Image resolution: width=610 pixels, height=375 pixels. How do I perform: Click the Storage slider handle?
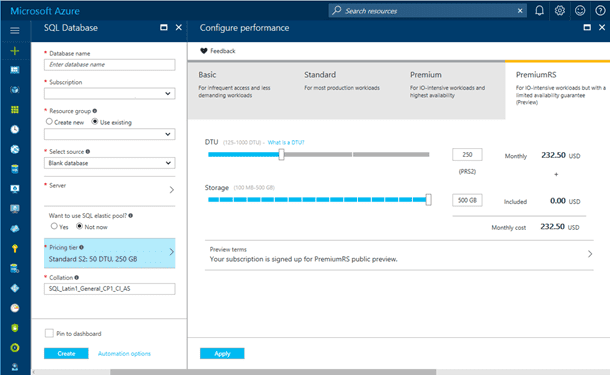point(428,200)
